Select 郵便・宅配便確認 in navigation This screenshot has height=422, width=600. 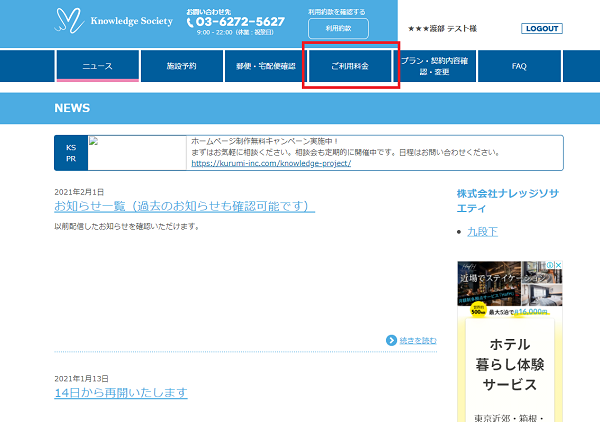(x=266, y=66)
